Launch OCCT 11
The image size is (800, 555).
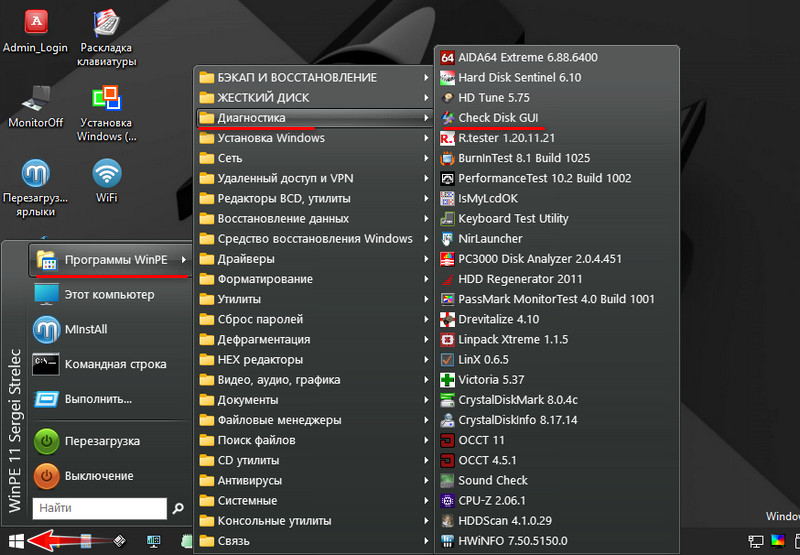tap(557, 440)
